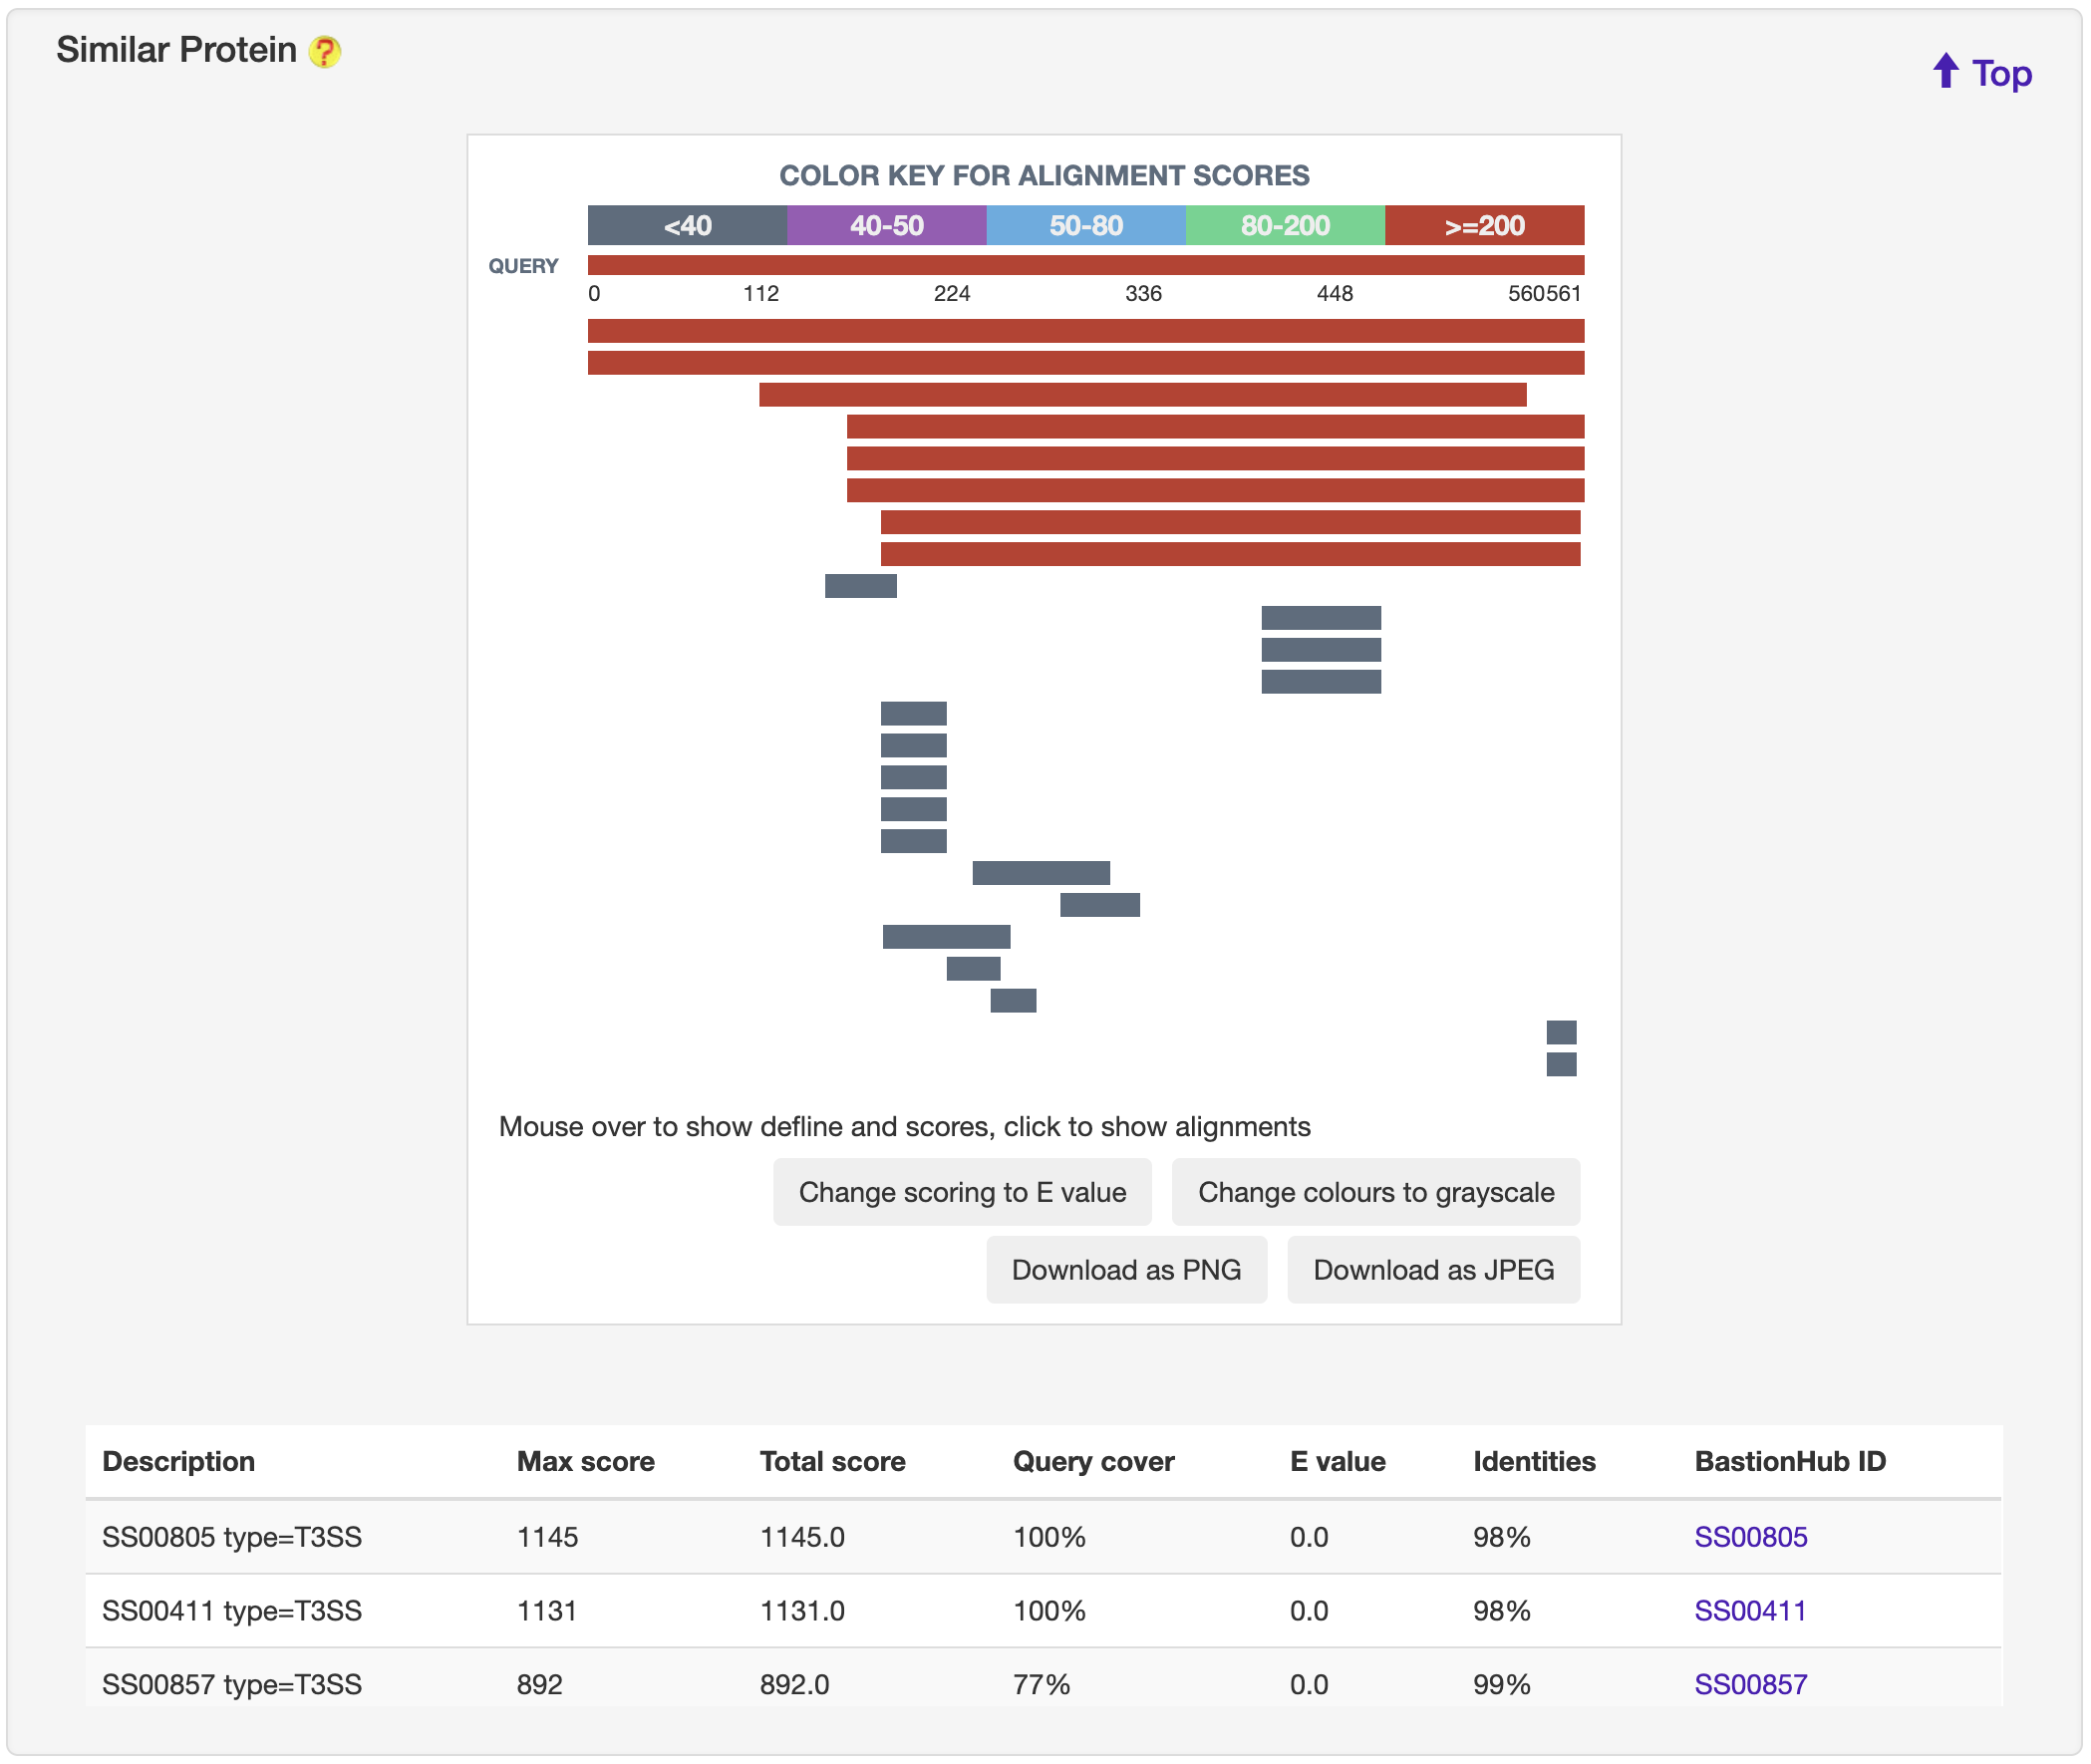Click the red QUERY sequence bar
2091x1764 pixels.
pos(1085,265)
